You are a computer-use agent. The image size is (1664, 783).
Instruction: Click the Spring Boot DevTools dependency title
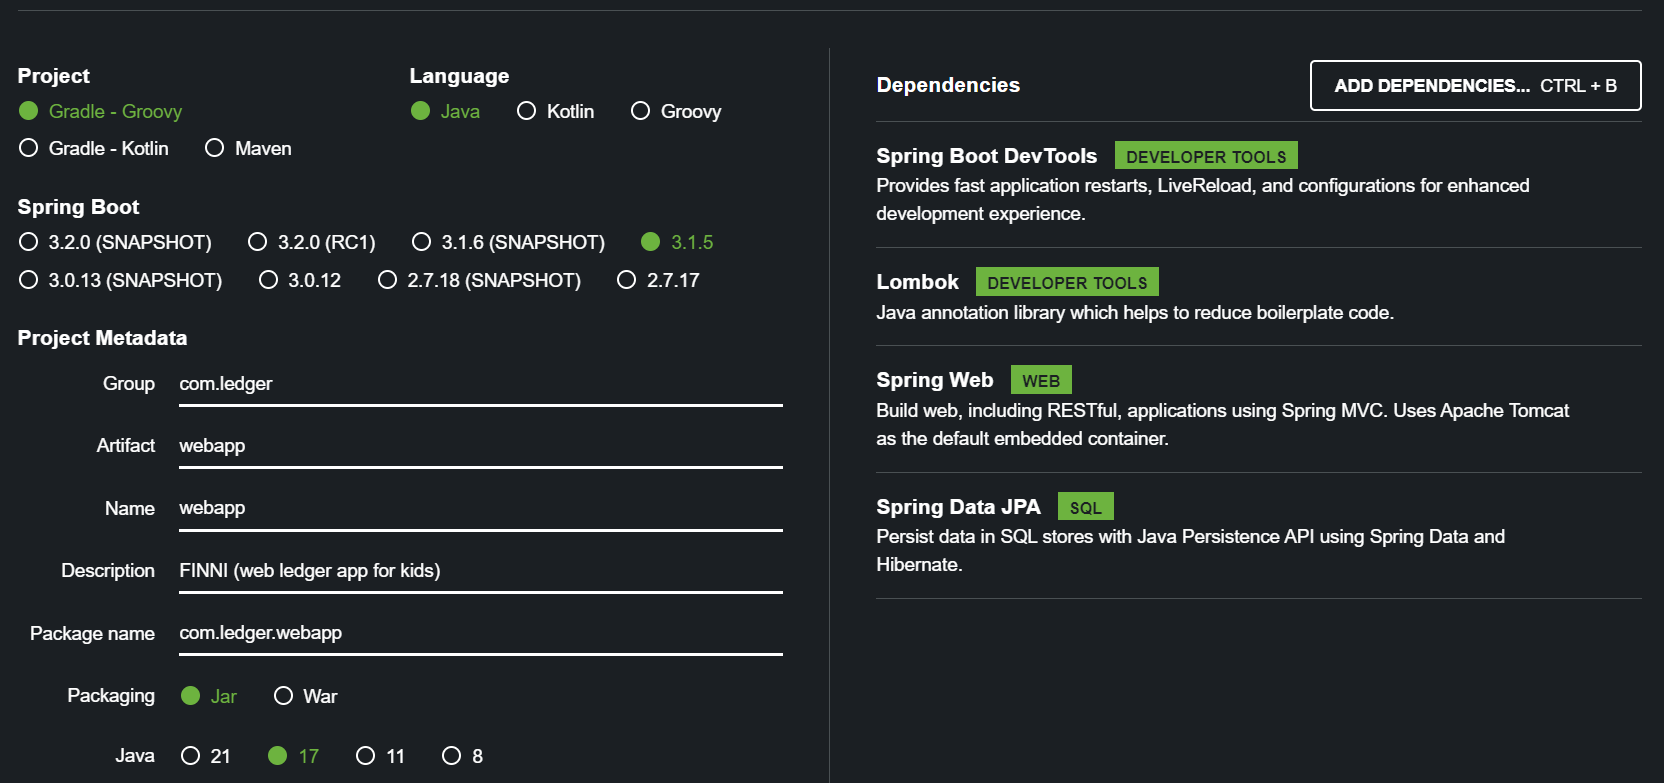click(987, 156)
